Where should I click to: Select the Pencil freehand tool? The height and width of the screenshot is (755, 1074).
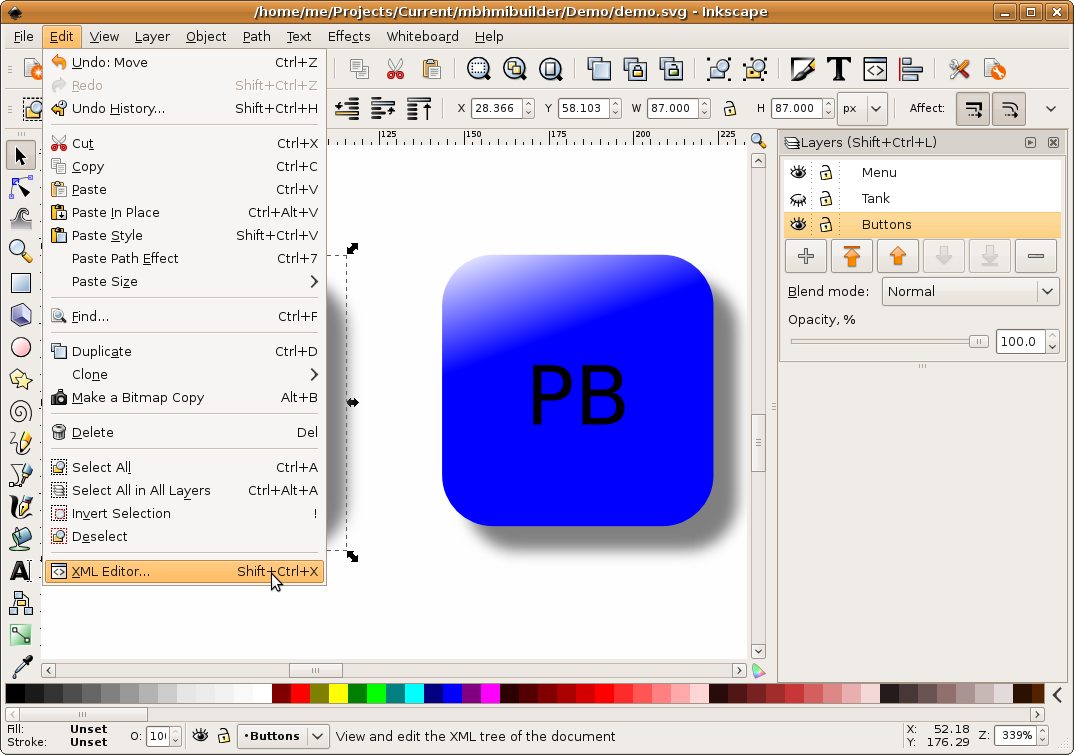click(21, 443)
